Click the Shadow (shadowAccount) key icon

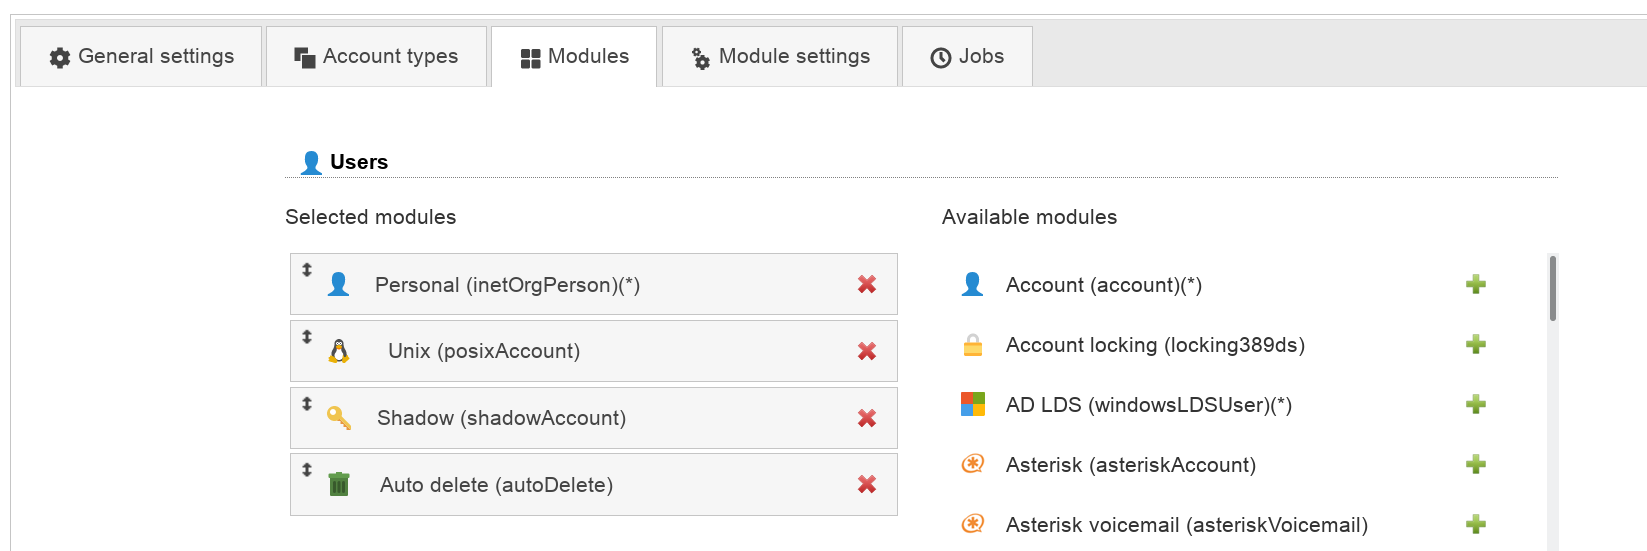pos(339,418)
